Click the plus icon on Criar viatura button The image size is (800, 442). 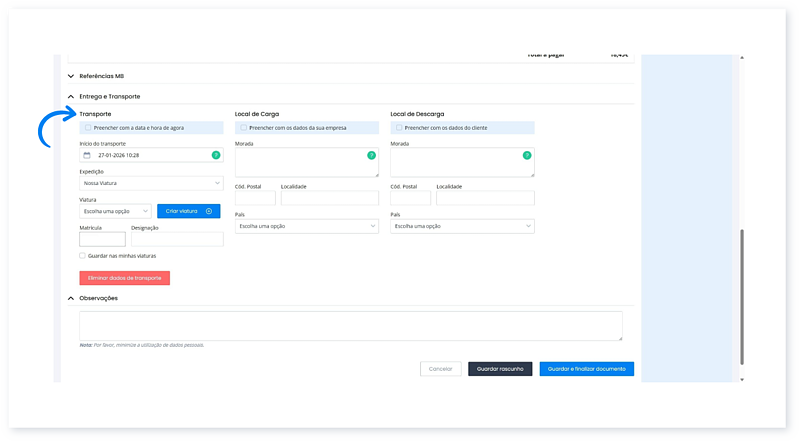pos(209,211)
